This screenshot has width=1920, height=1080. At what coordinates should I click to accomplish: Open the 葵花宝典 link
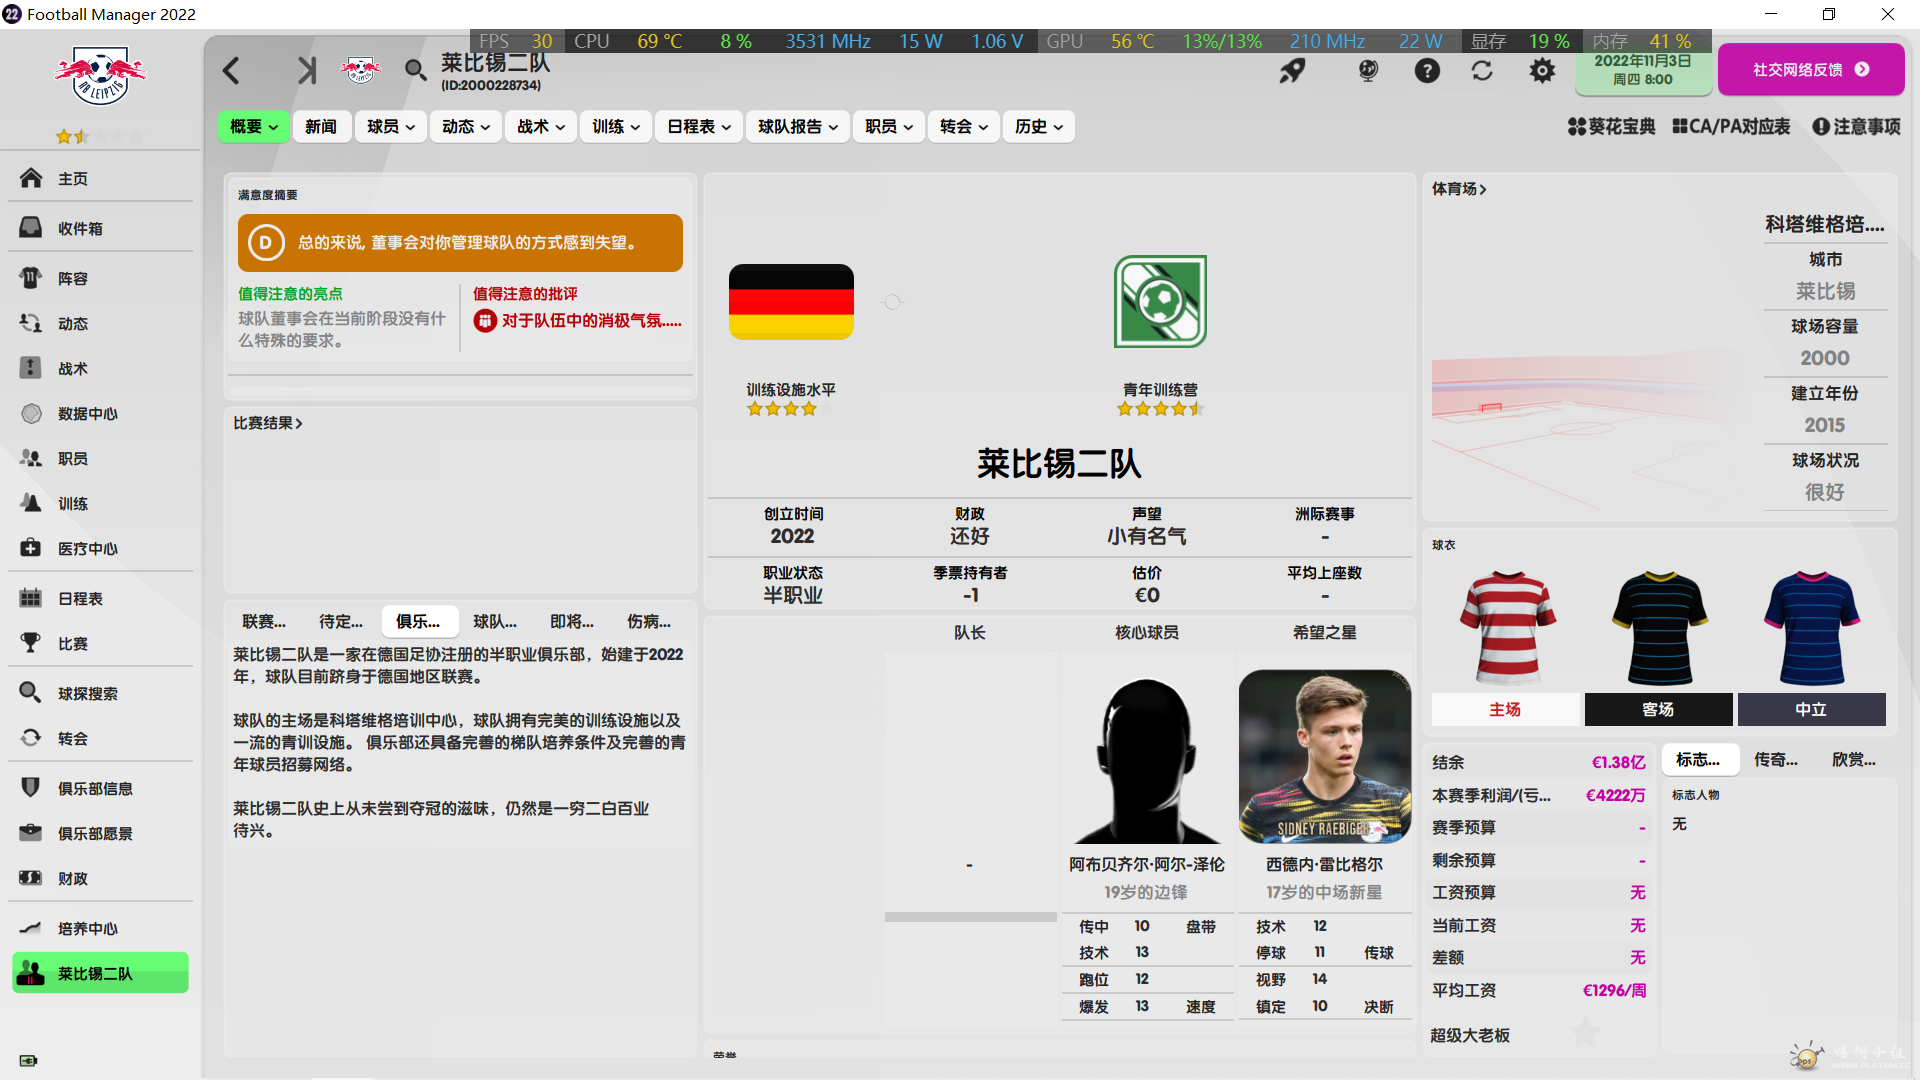pos(1612,126)
